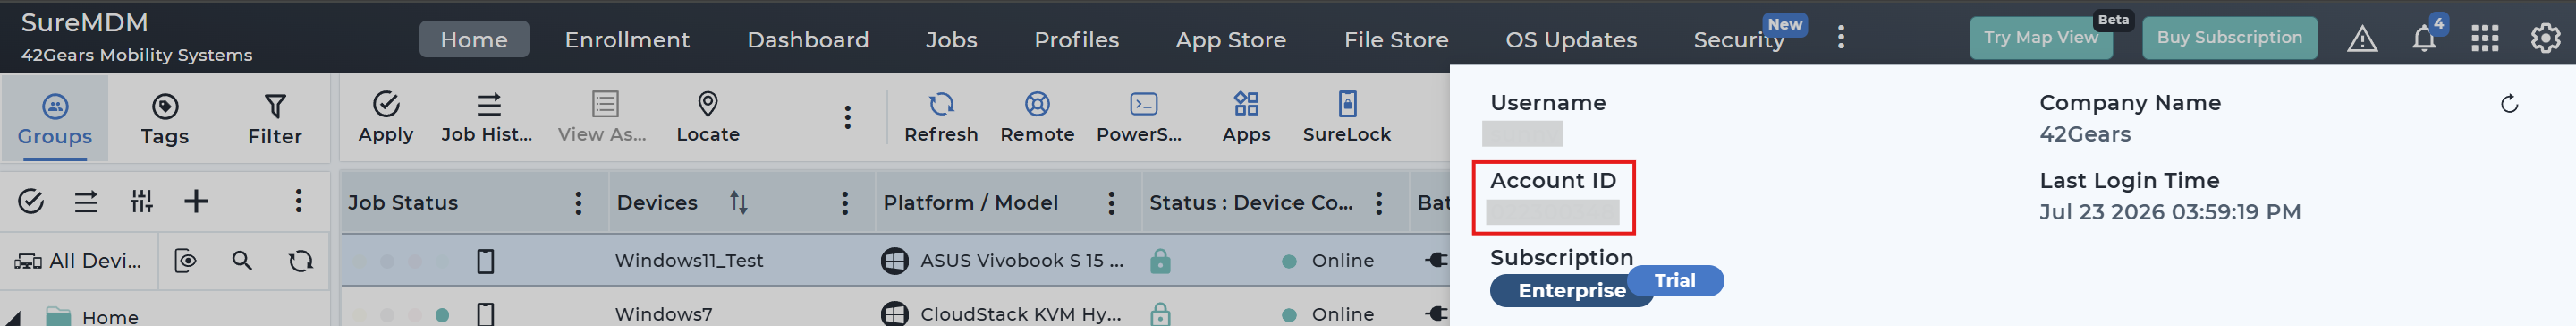Launch SureLock settings
Viewport: 2576px width, 326px height.
click(1346, 117)
